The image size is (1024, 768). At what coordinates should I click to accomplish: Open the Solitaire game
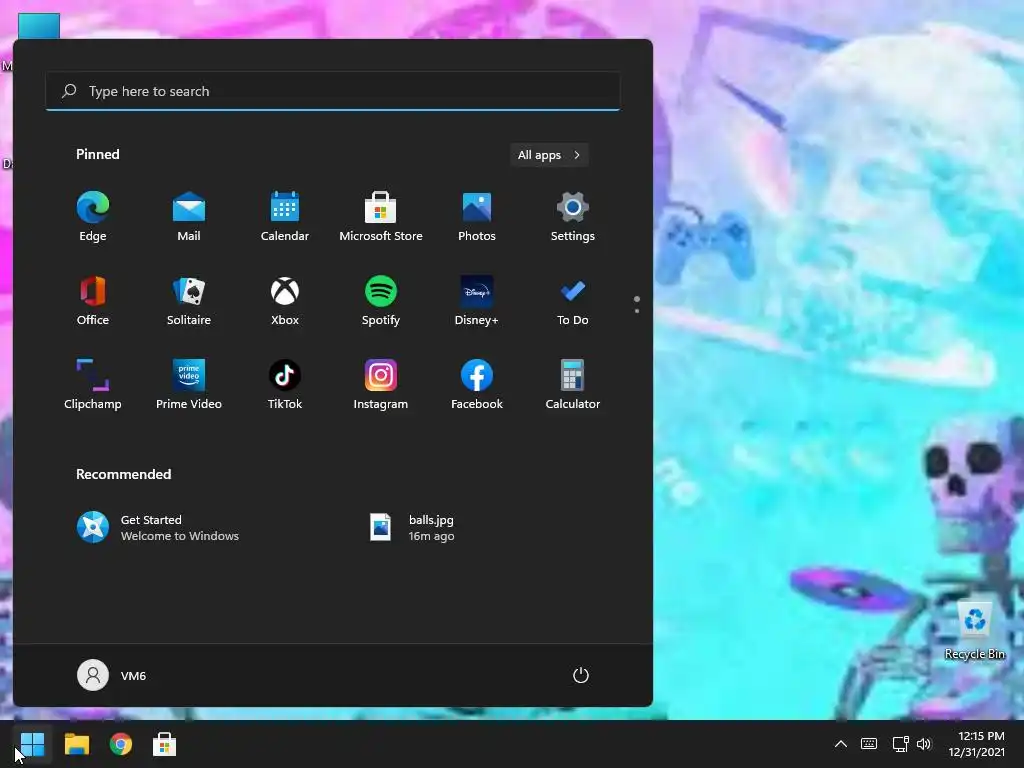click(x=189, y=300)
